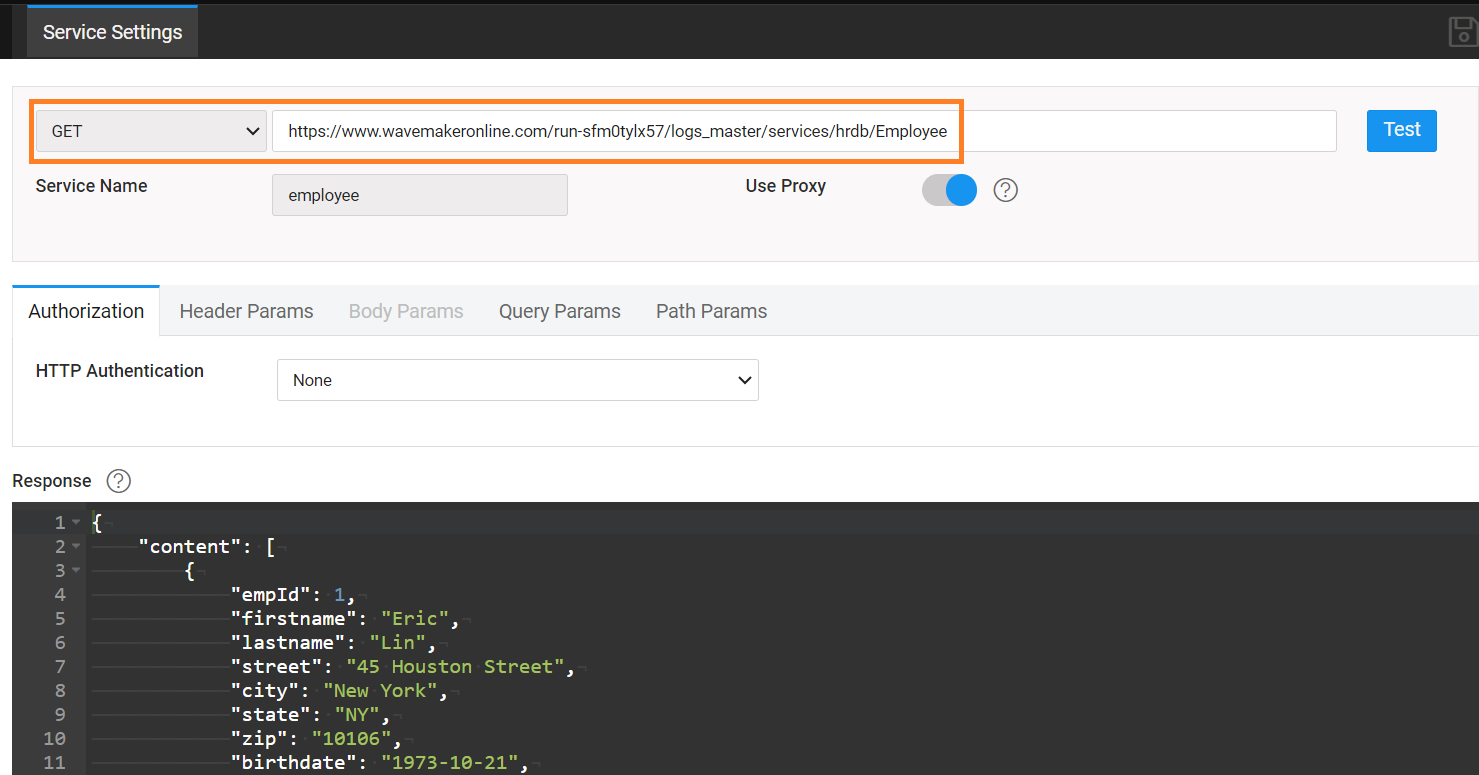Open the help icon beside Use Proxy
This screenshot has height=775, width=1479.
pyautogui.click(x=1005, y=190)
